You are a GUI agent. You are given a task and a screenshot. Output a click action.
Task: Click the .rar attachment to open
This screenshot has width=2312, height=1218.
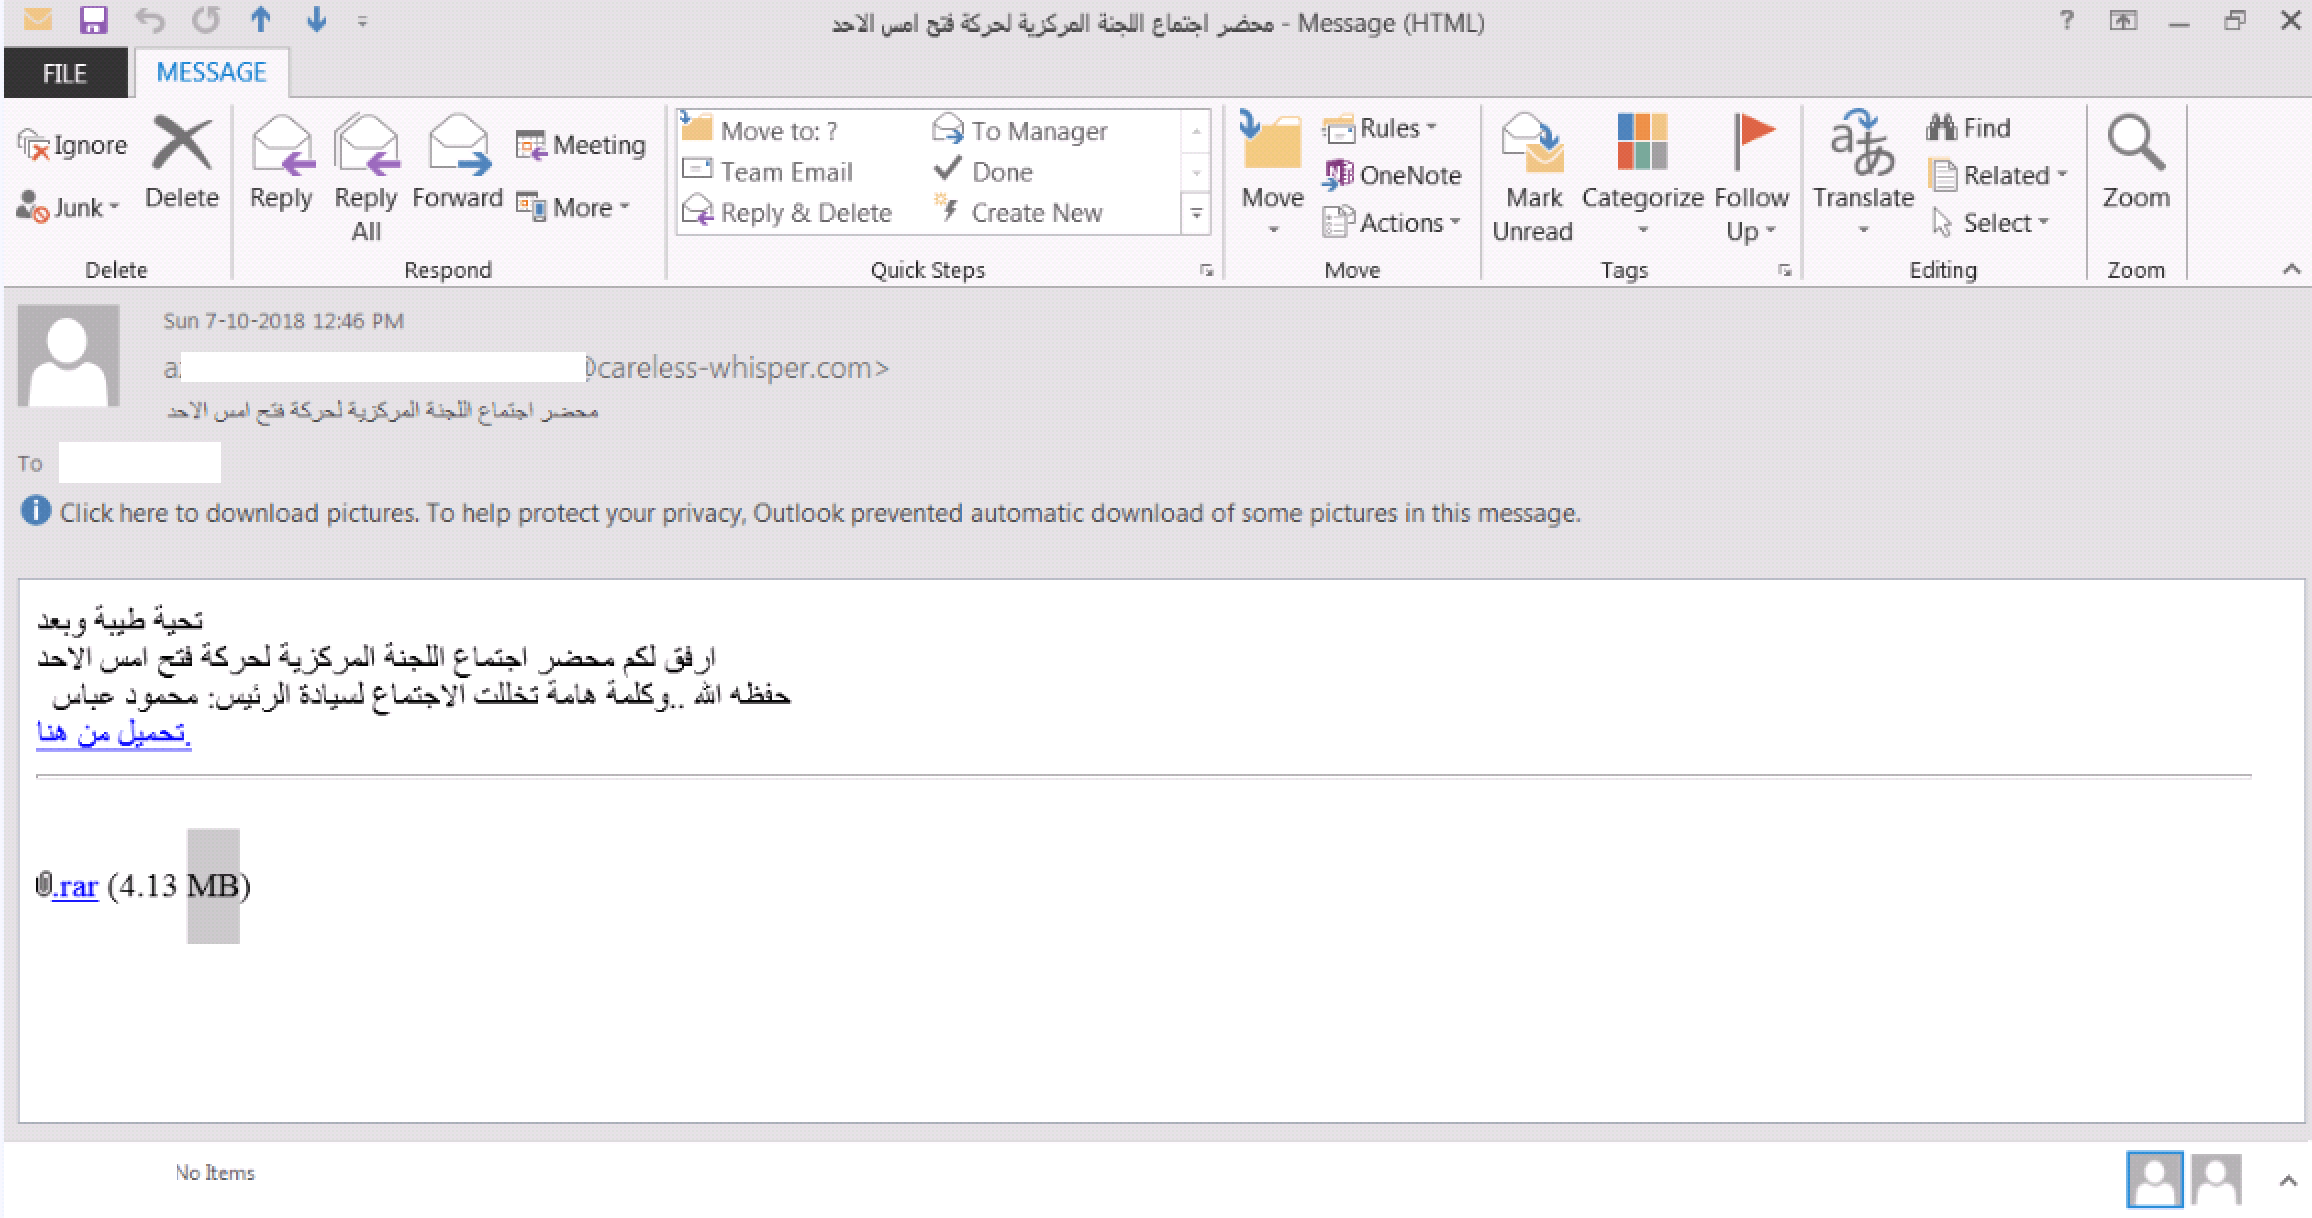(76, 883)
